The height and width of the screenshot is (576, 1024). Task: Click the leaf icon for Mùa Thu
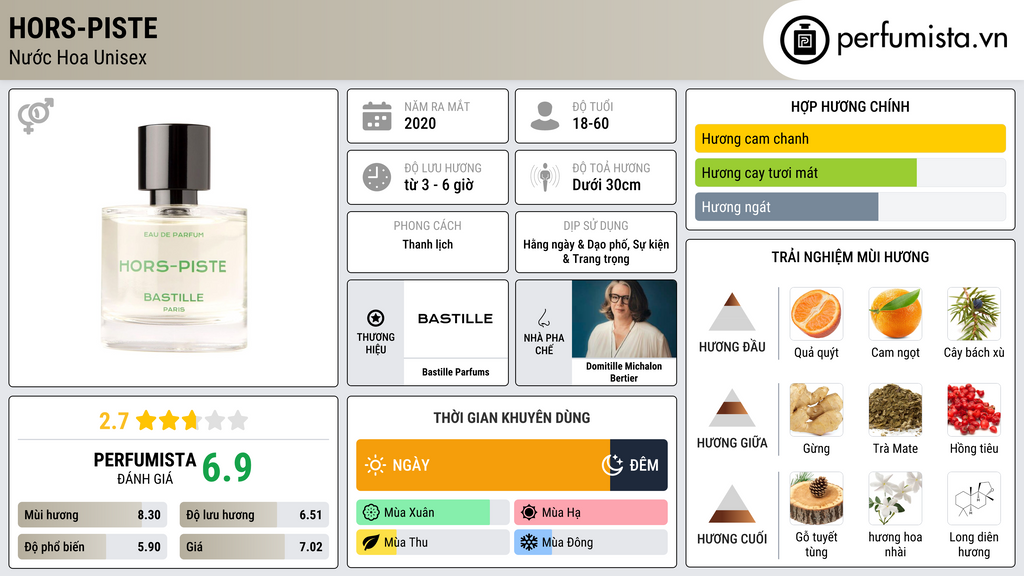pos(371,543)
